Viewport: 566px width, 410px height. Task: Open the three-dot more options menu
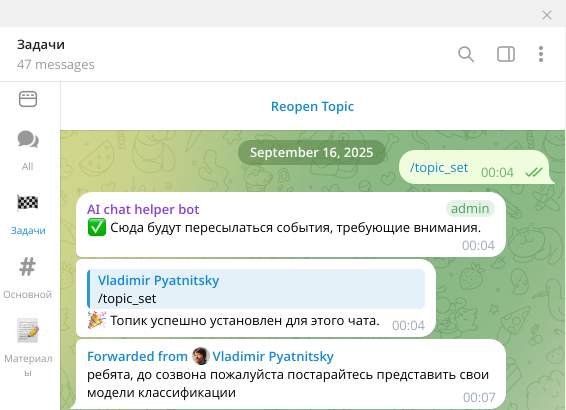pos(541,54)
